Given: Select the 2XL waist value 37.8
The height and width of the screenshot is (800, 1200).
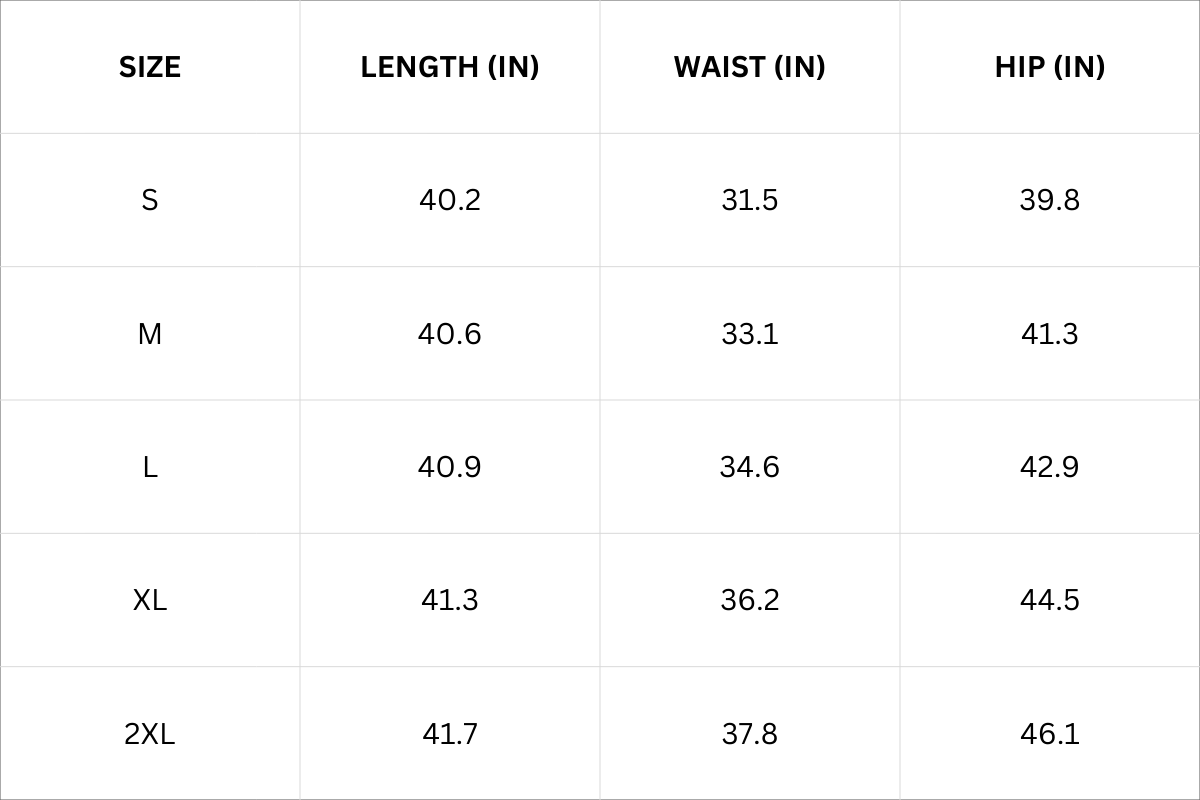Looking at the screenshot, I should pos(750,734).
